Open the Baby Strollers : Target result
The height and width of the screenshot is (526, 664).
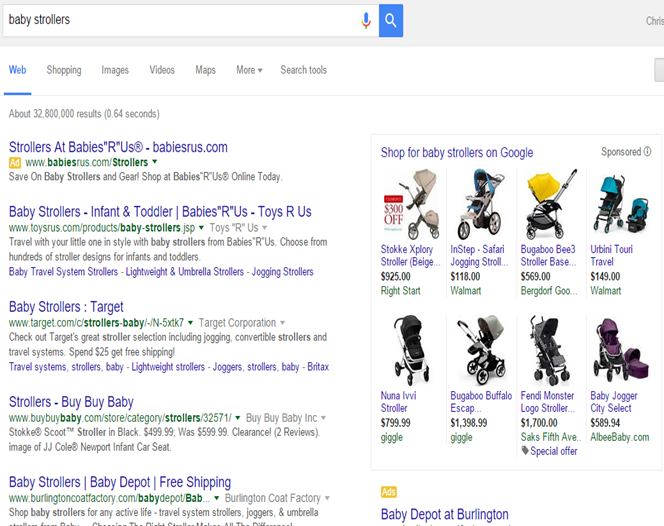[x=66, y=307]
